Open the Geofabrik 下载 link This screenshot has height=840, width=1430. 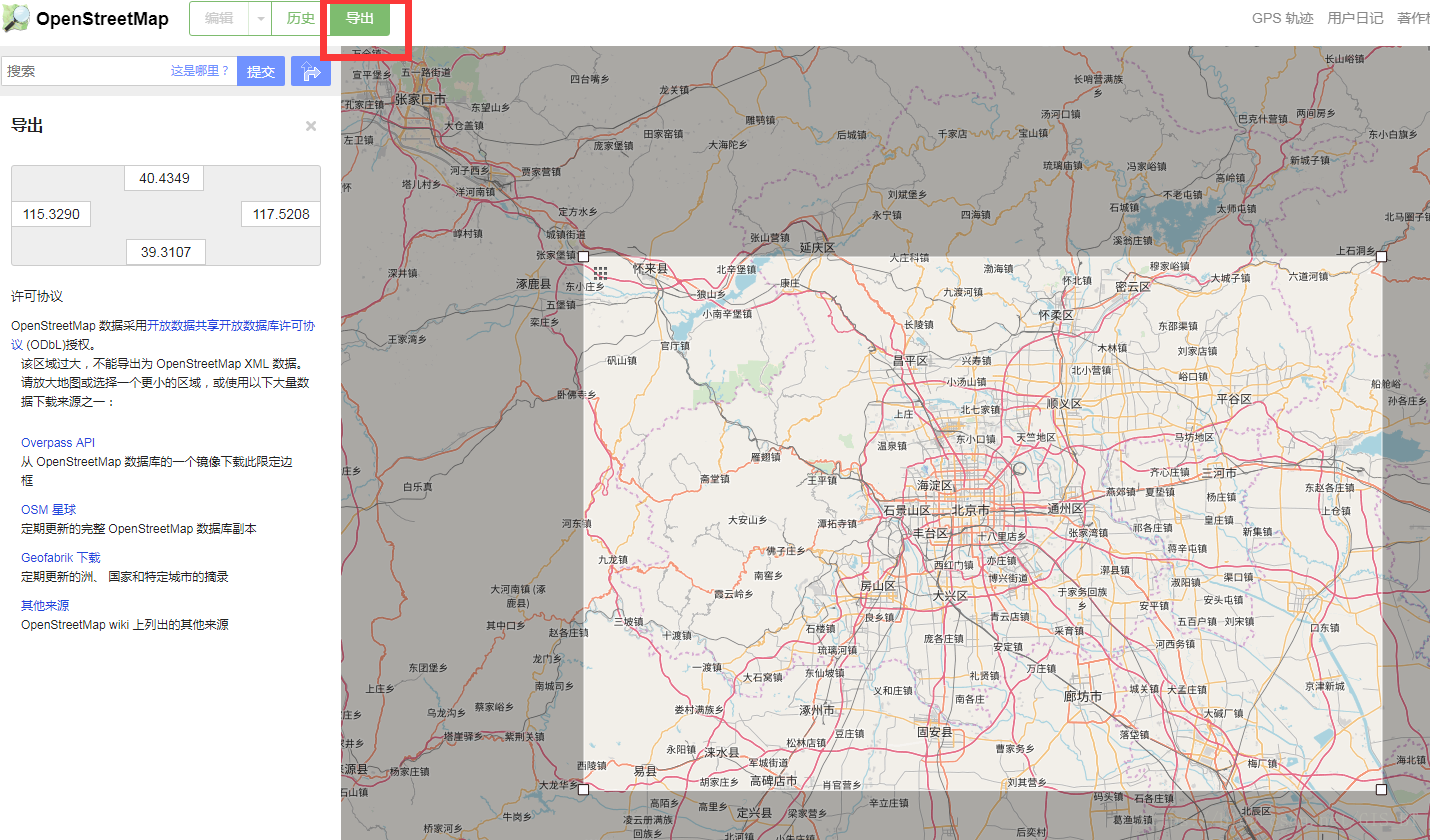coord(61,557)
